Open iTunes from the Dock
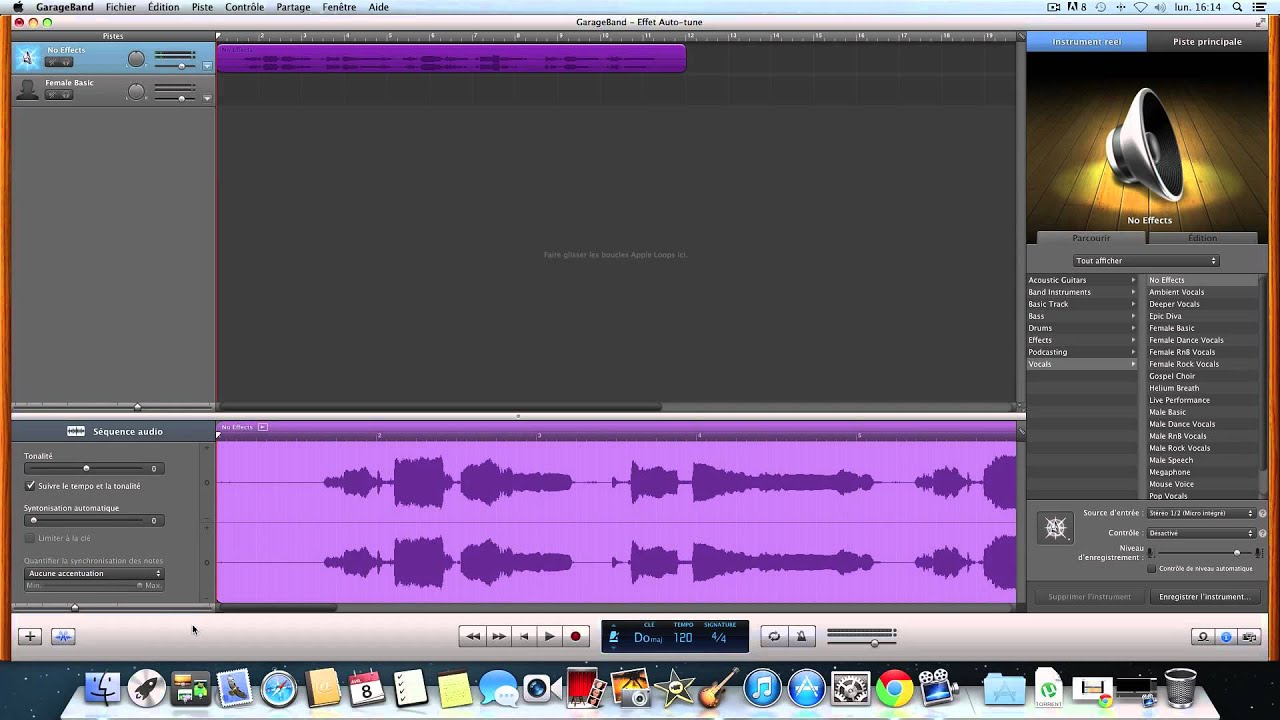 [x=762, y=688]
